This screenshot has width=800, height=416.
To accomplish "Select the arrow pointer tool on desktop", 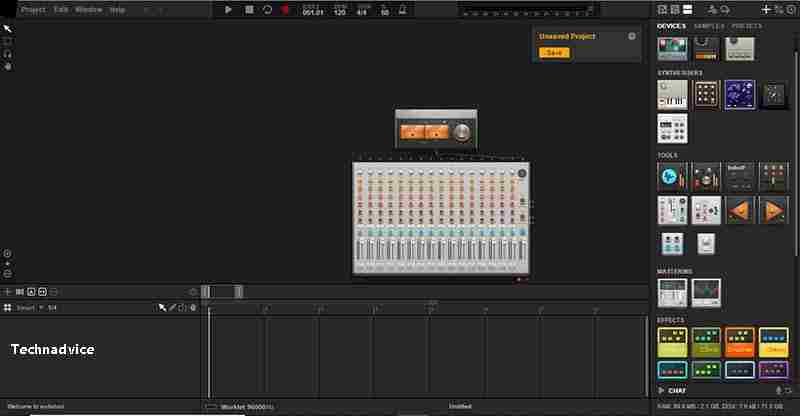I will 7,29.
